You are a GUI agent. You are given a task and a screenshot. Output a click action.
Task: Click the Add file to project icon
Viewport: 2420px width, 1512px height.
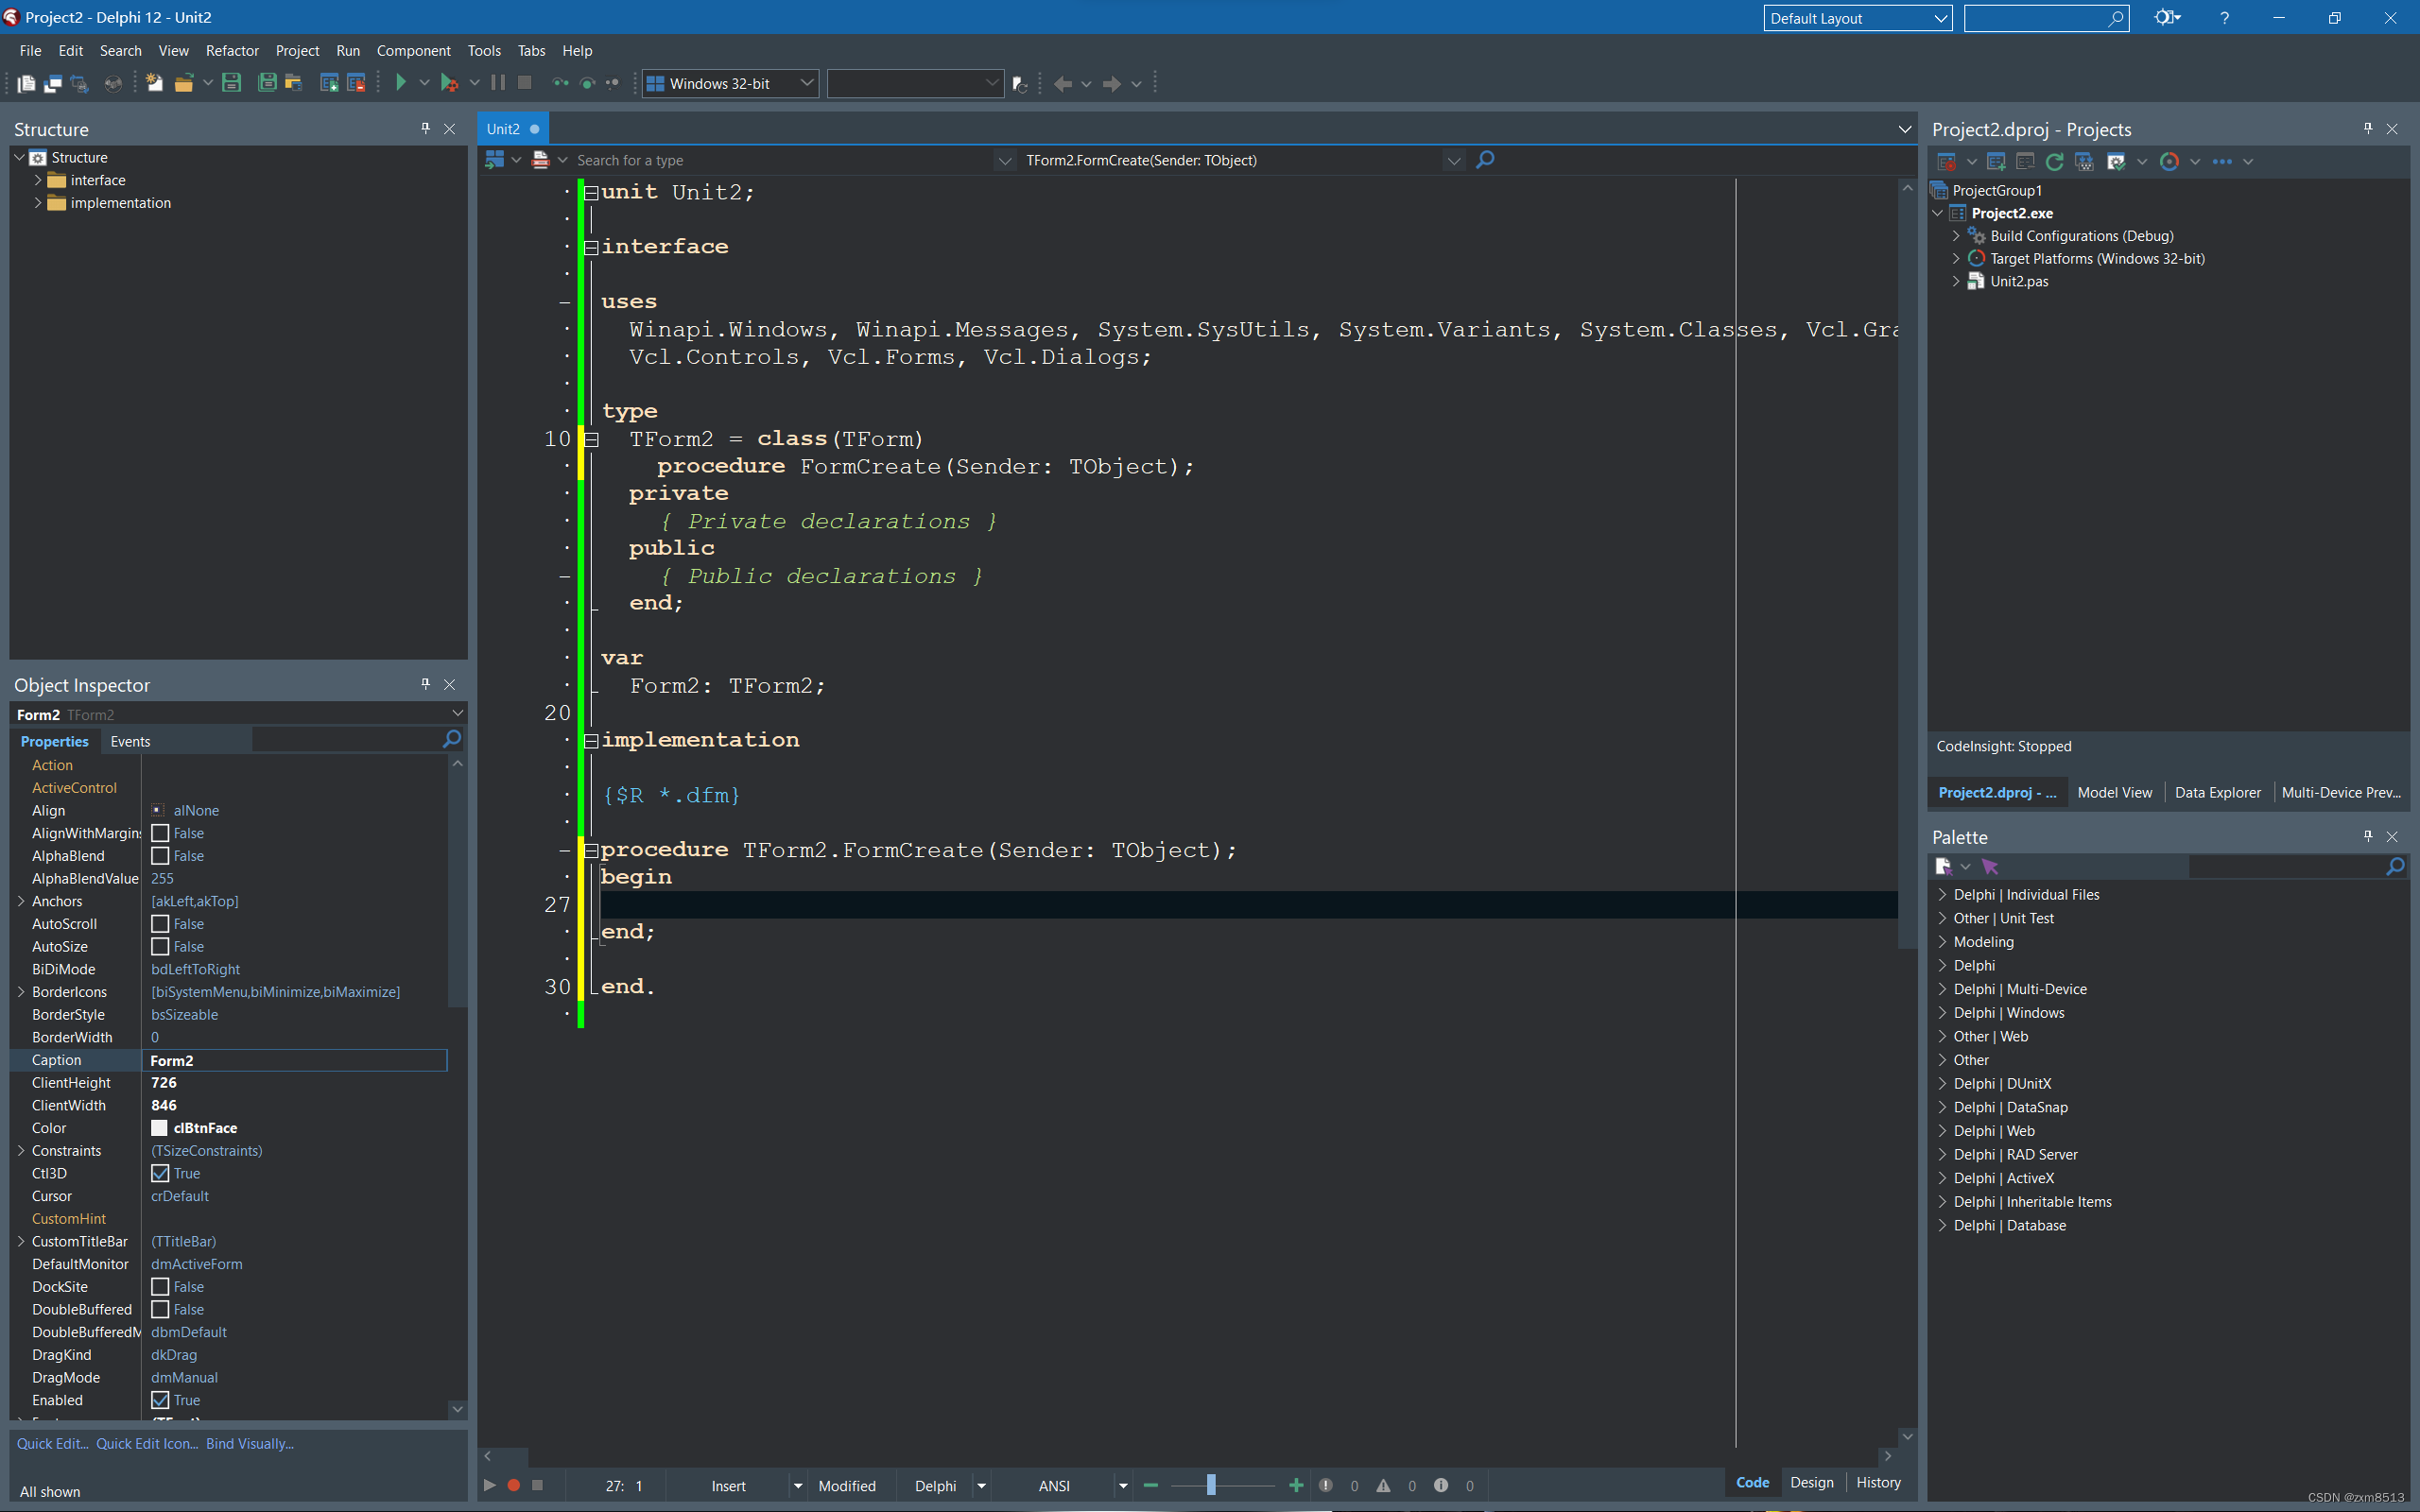click(329, 83)
